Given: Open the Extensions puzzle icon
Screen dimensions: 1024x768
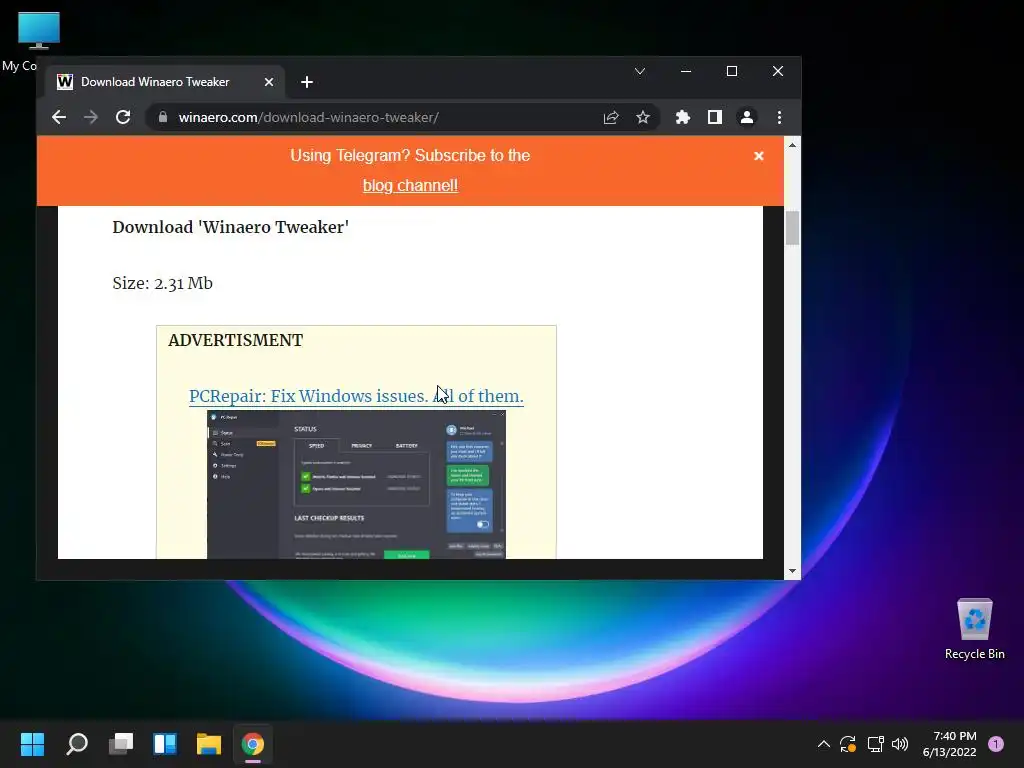Looking at the screenshot, I should click(682, 118).
